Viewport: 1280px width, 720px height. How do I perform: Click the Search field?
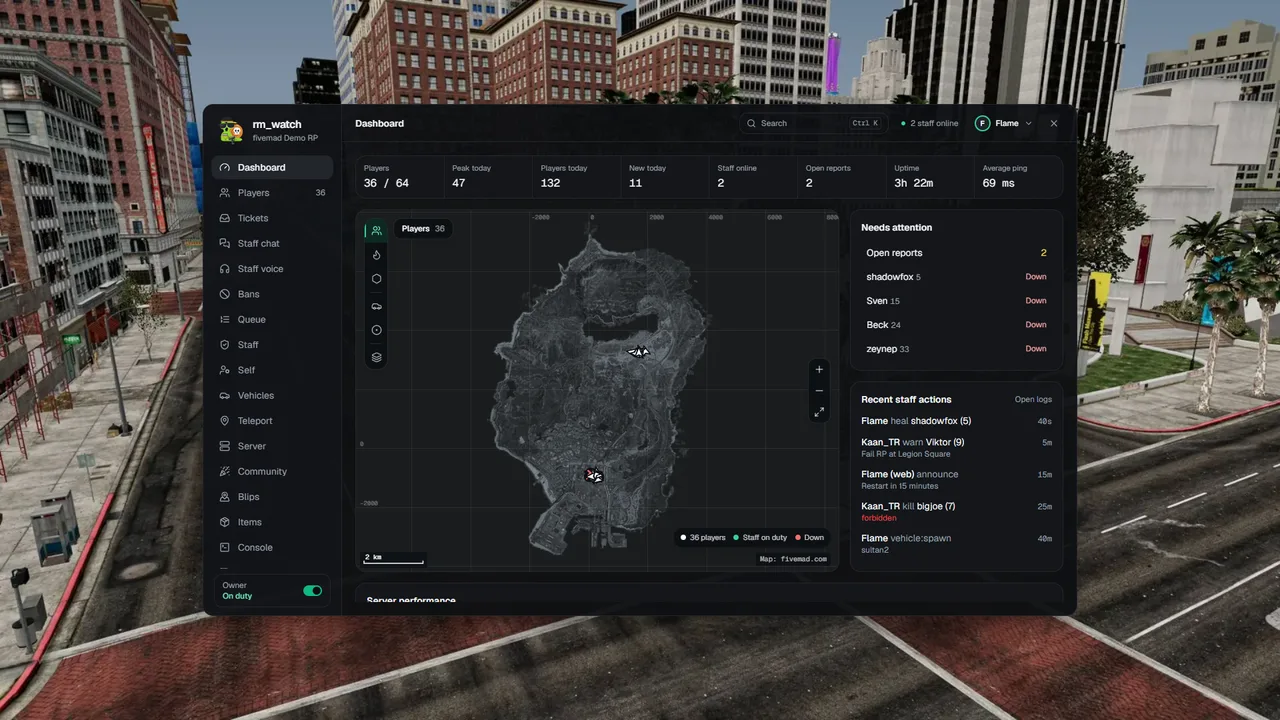[812, 123]
